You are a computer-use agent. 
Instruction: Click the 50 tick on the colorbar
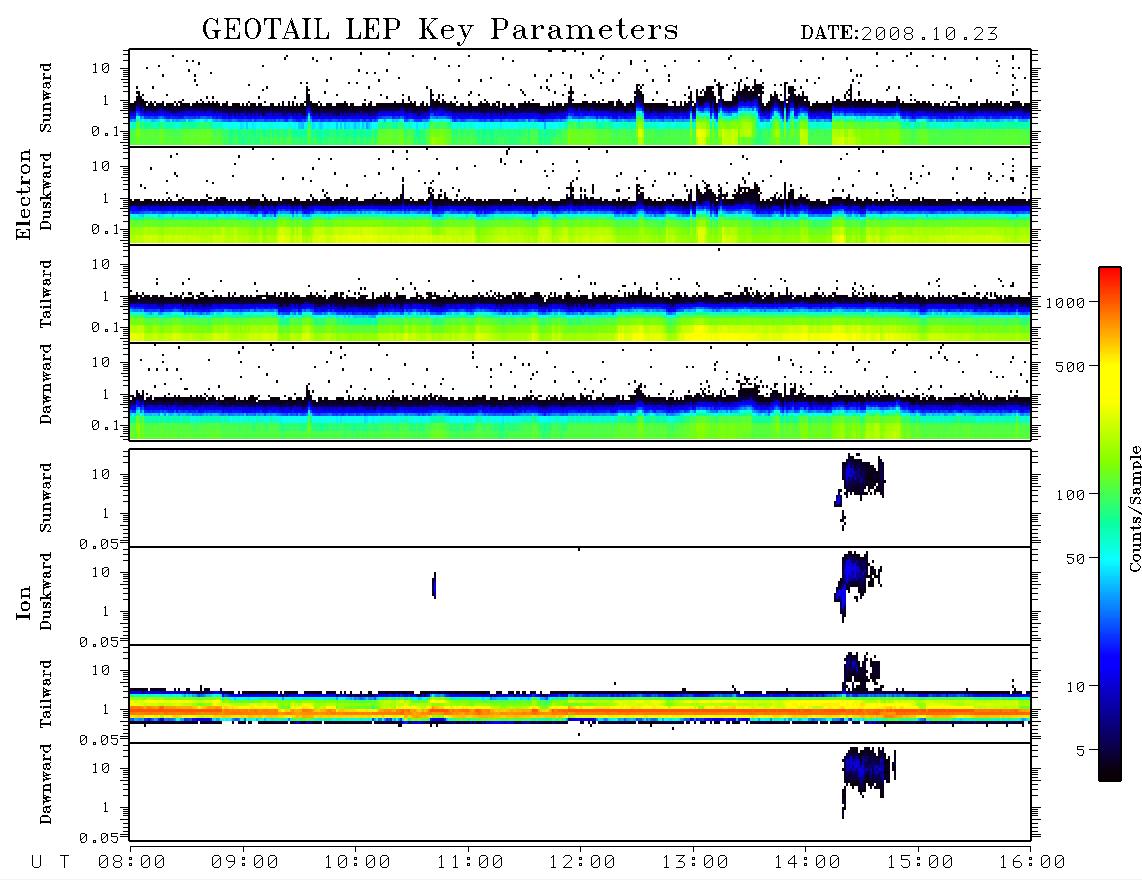[x=1075, y=559]
